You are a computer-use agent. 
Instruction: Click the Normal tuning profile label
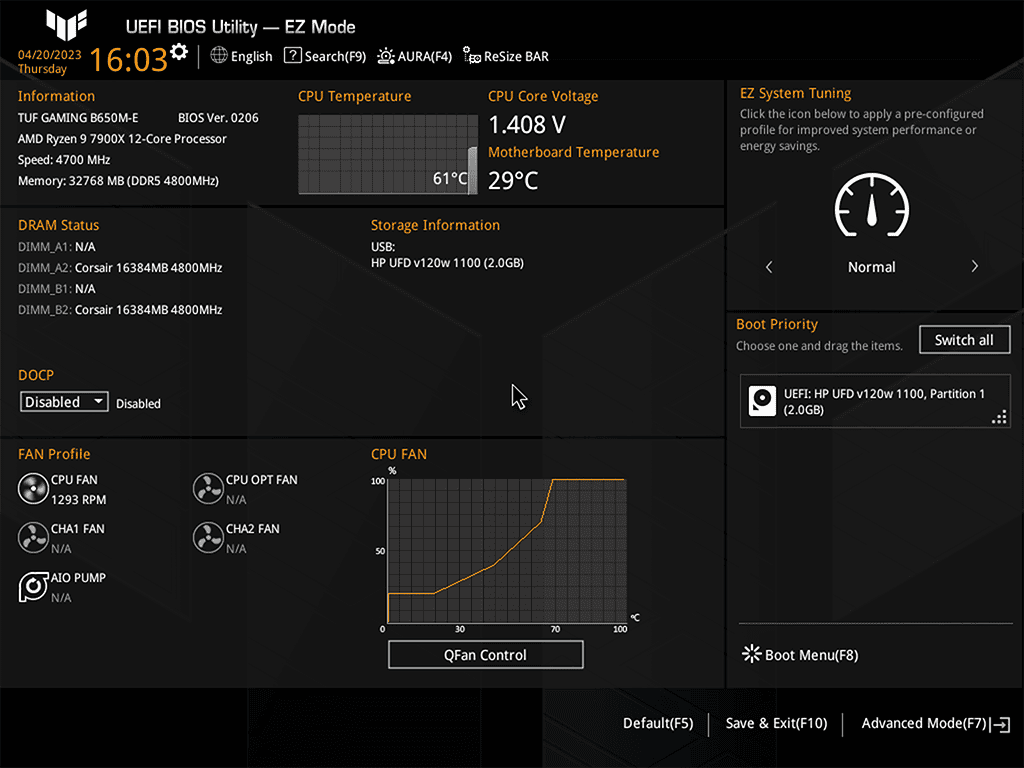pyautogui.click(x=871, y=266)
